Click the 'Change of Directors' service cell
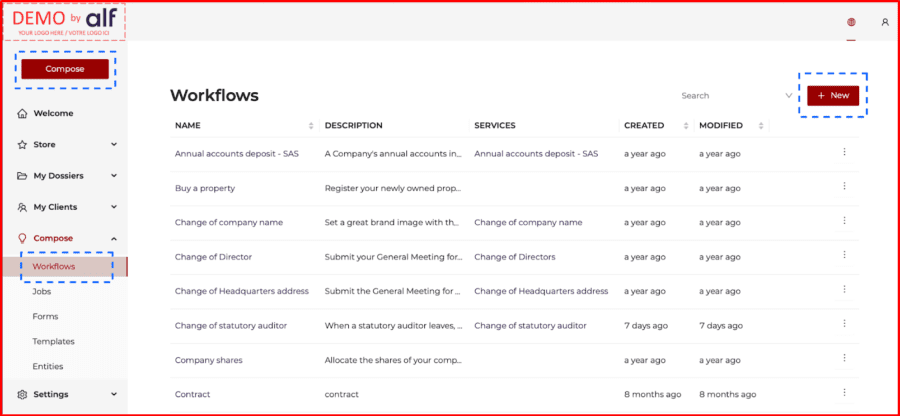900x416 pixels. pyautogui.click(x=515, y=257)
